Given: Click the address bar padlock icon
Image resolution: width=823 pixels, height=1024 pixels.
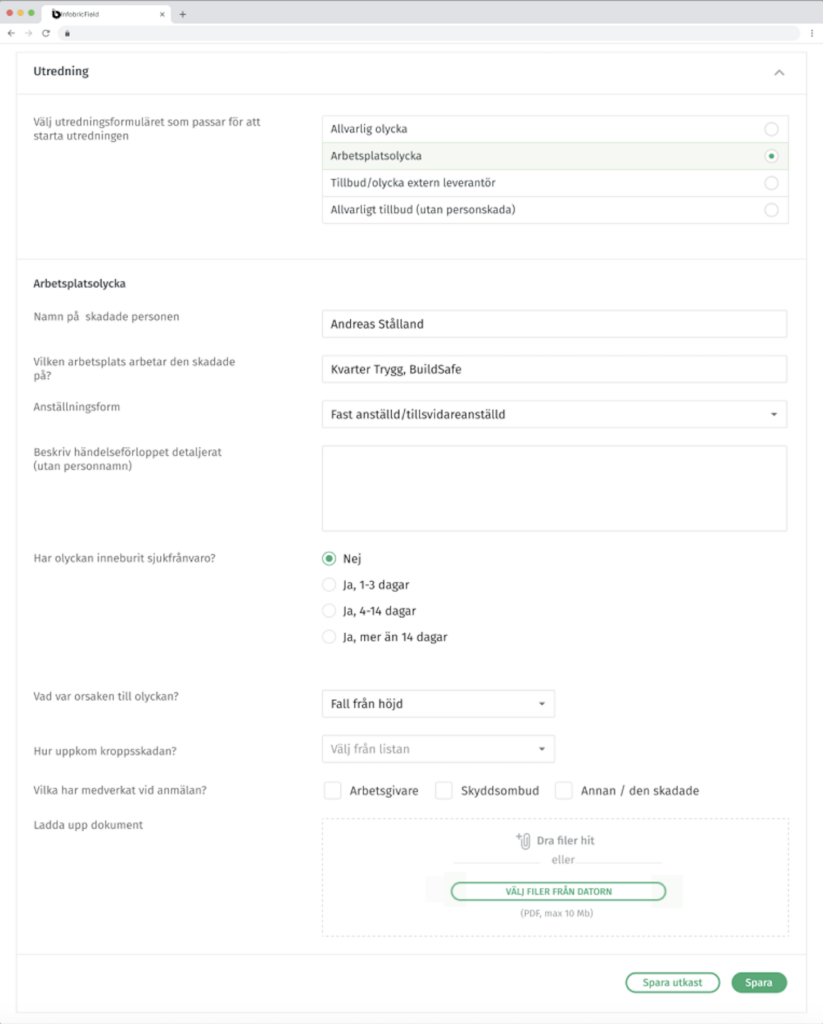Looking at the screenshot, I should (x=68, y=33).
